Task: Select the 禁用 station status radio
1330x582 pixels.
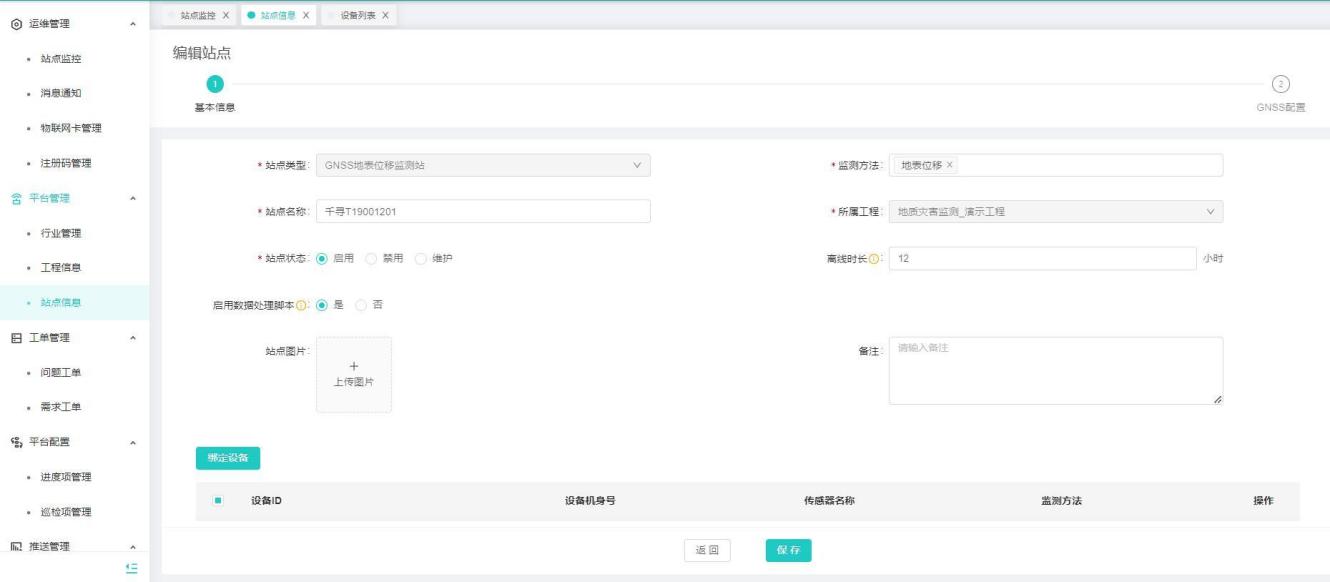Action: 371,258
